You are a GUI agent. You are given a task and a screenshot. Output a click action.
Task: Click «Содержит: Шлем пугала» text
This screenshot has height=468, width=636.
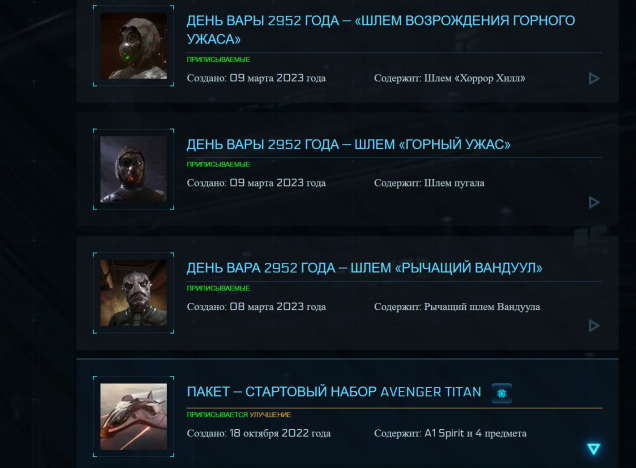pyautogui.click(x=429, y=183)
